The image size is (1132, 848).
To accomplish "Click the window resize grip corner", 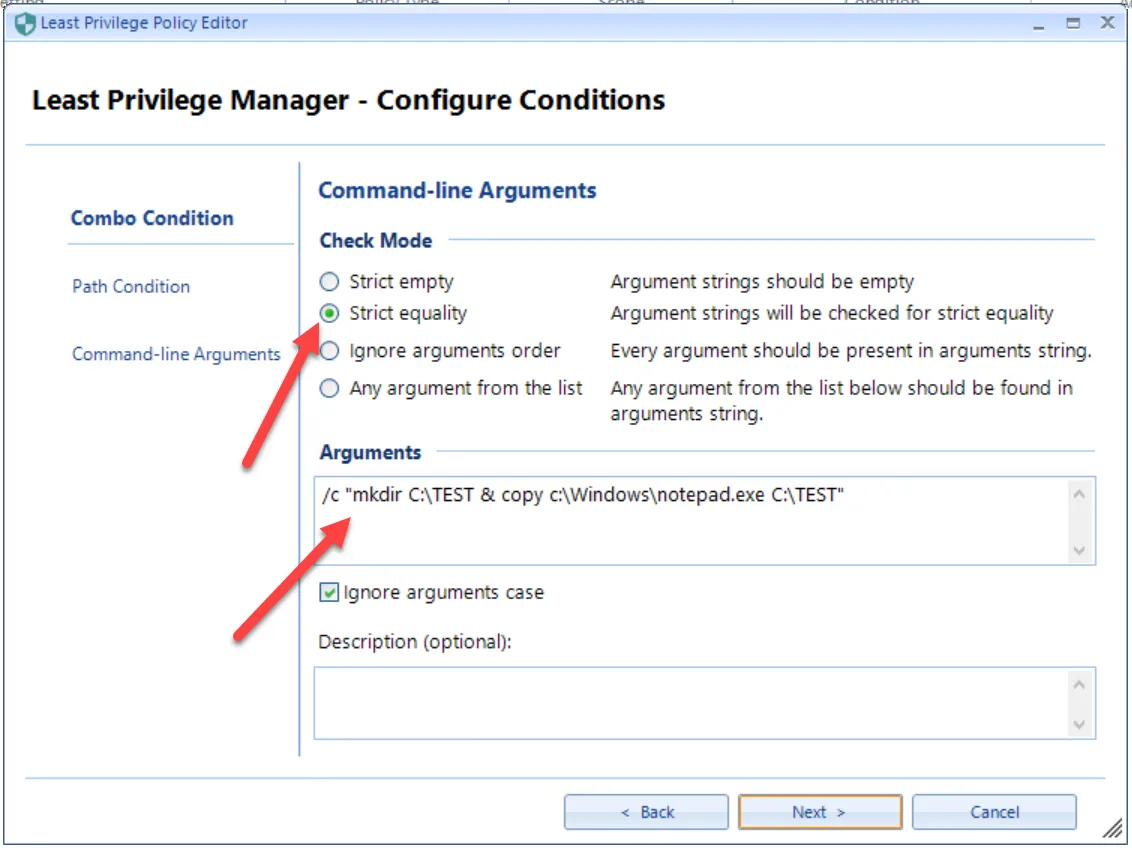I will point(1111,828).
